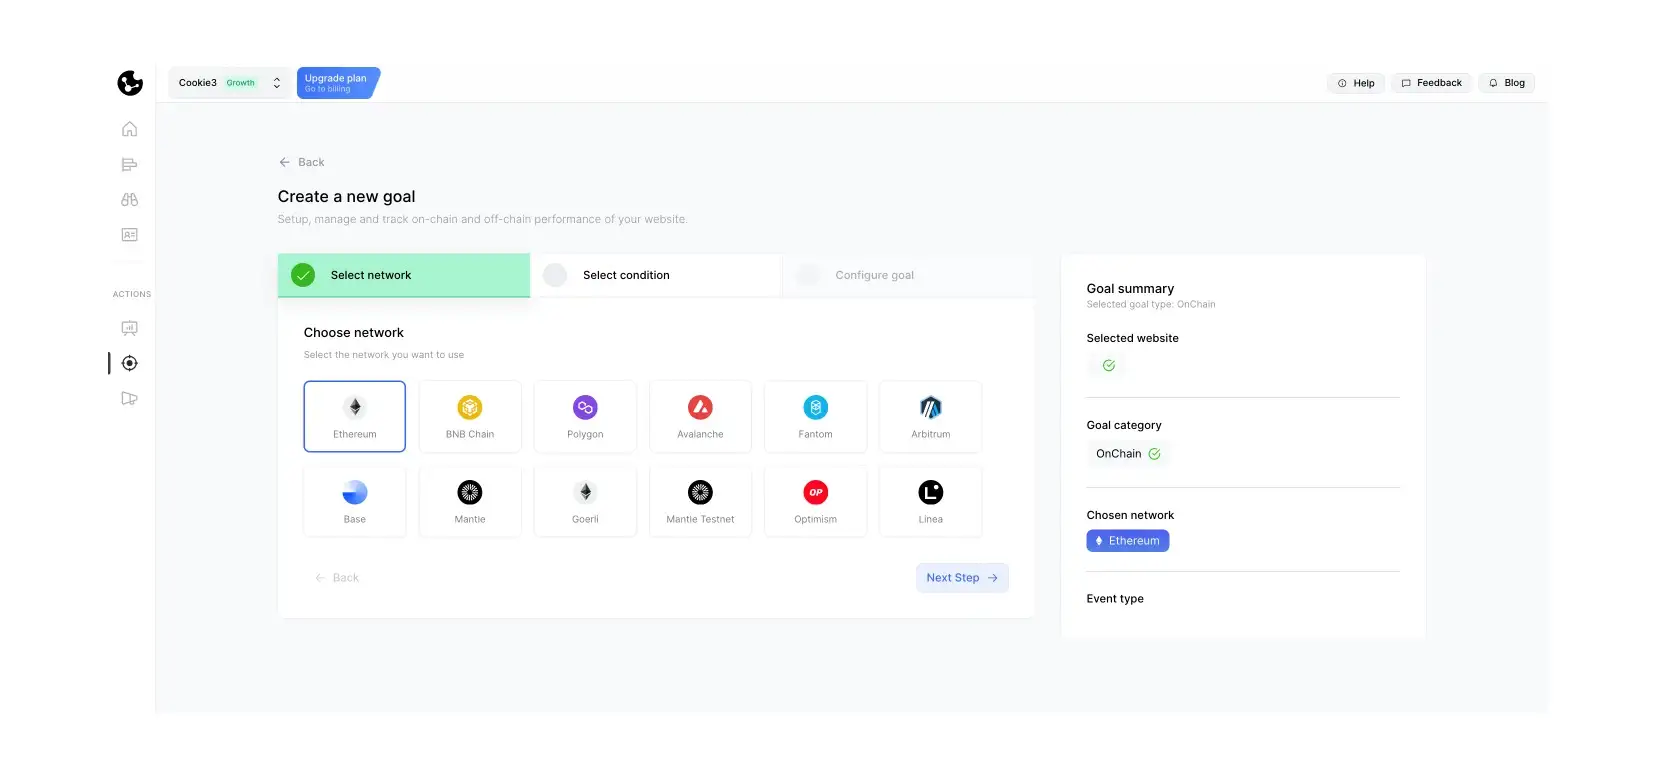The image size is (1662, 762).
Task: Open the goals target icon in sidebar
Action: [x=129, y=363]
